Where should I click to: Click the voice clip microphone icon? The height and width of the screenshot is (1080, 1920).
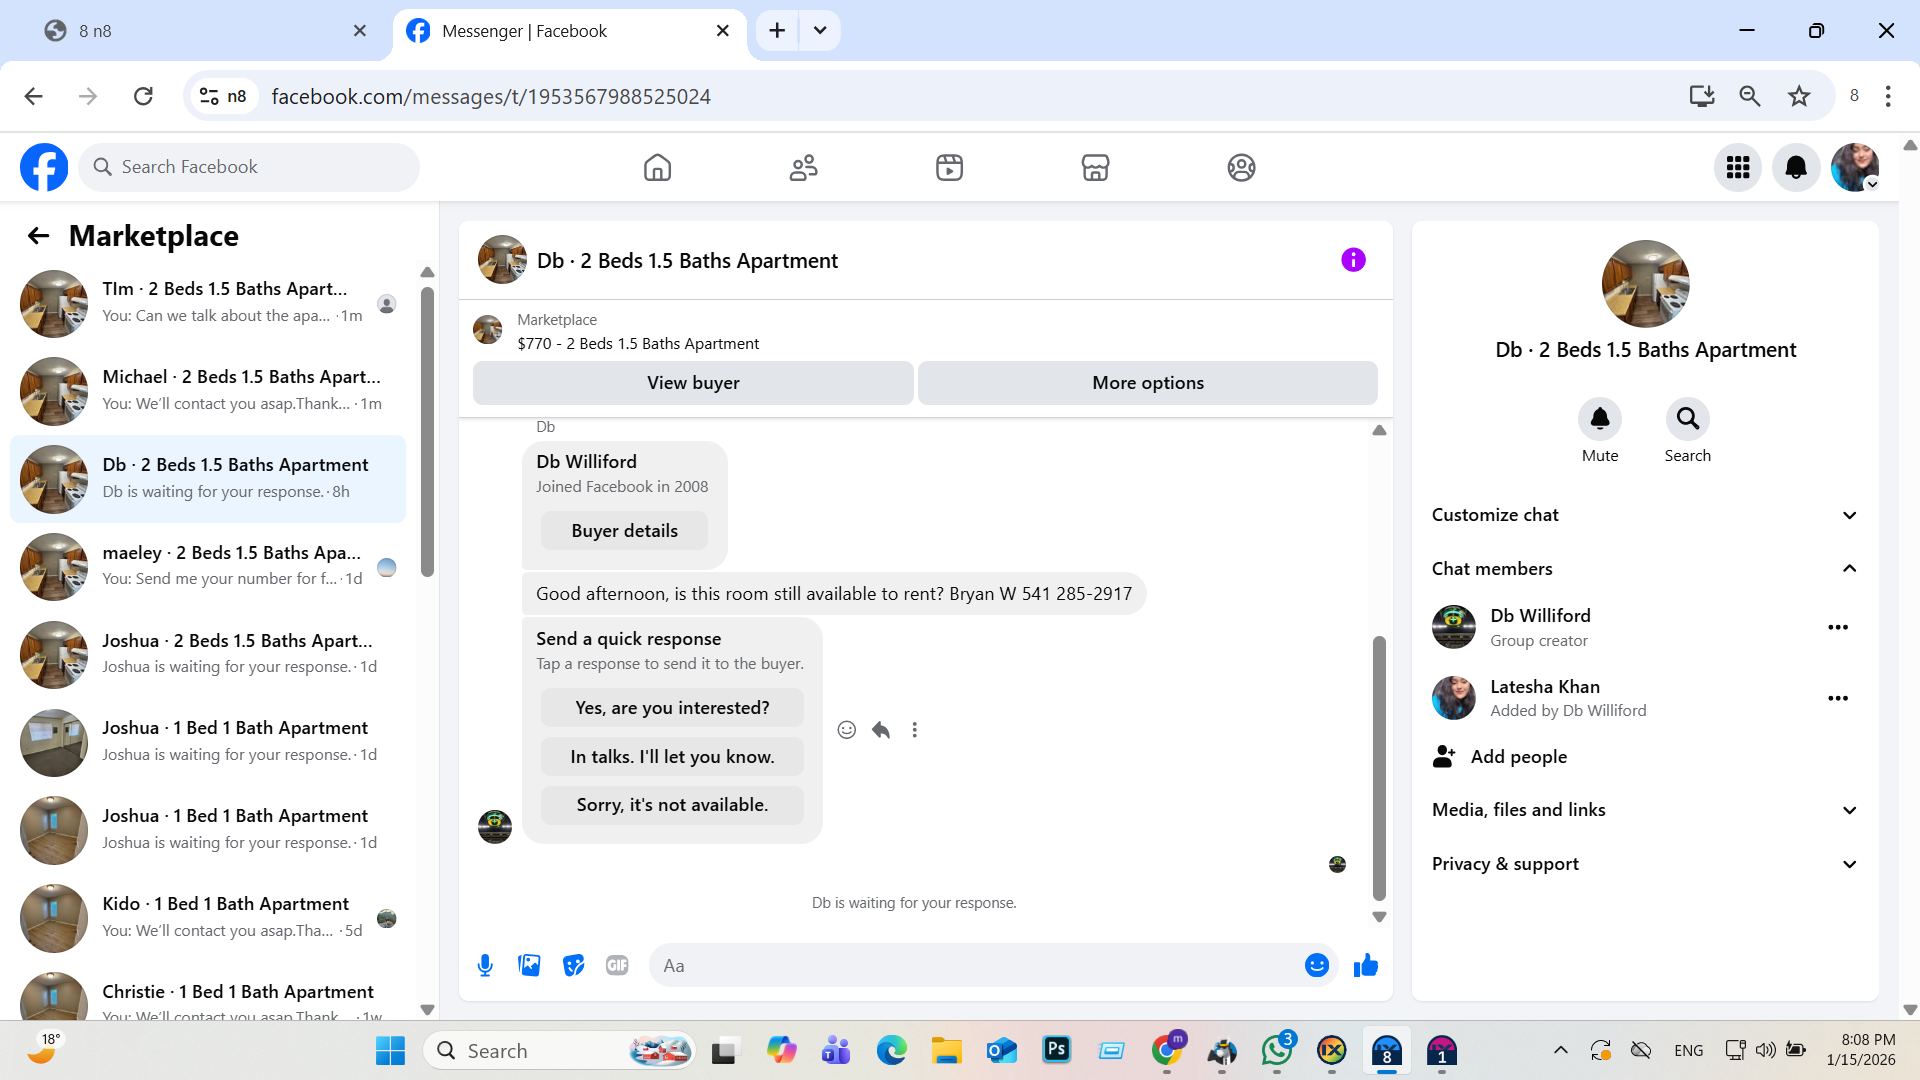tap(485, 965)
